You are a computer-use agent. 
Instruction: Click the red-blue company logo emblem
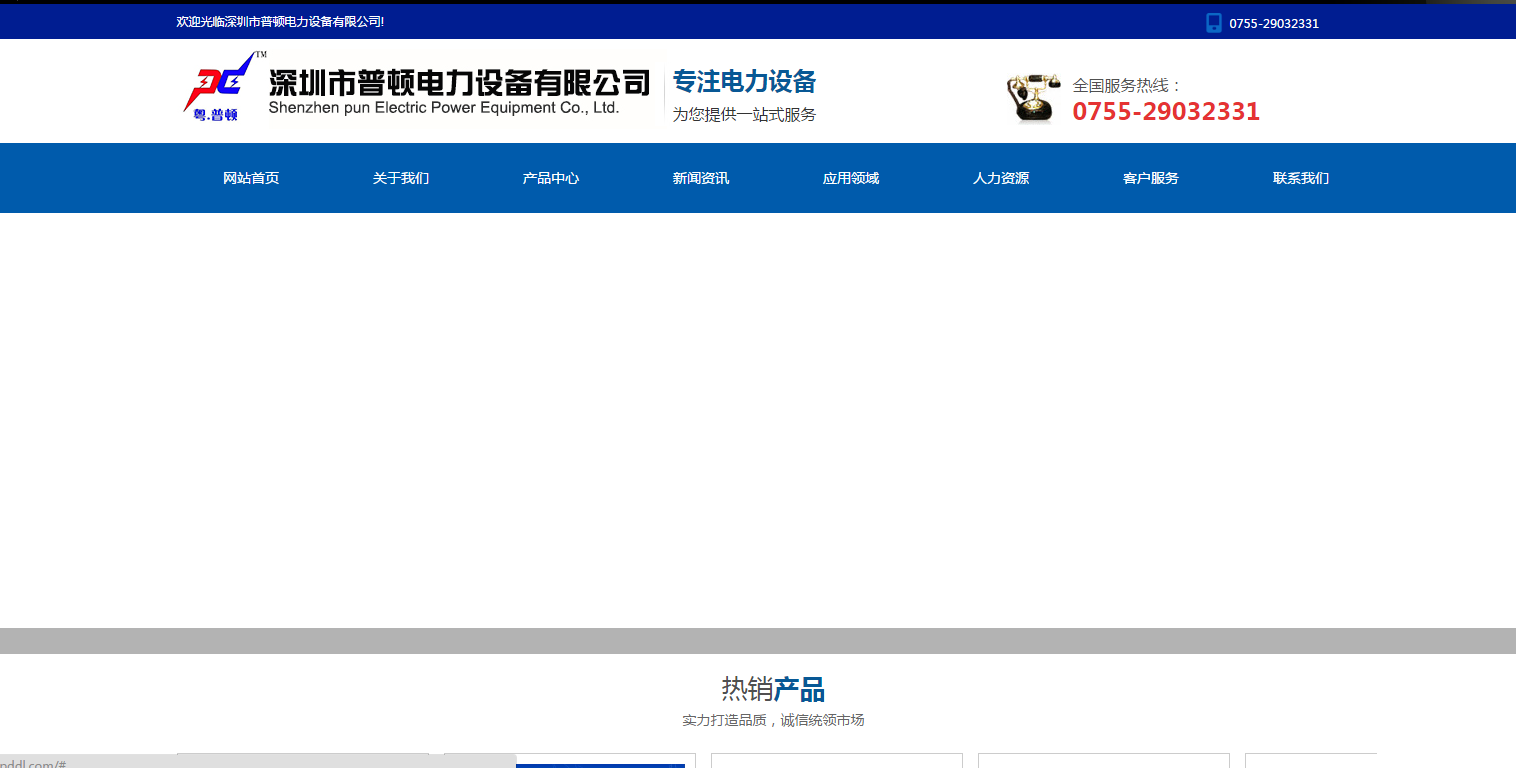pyautogui.click(x=217, y=86)
